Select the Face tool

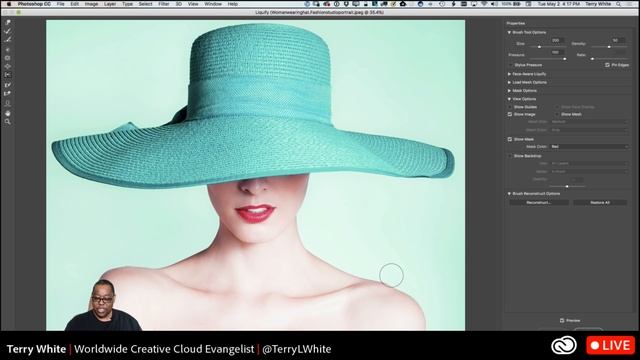(8, 103)
